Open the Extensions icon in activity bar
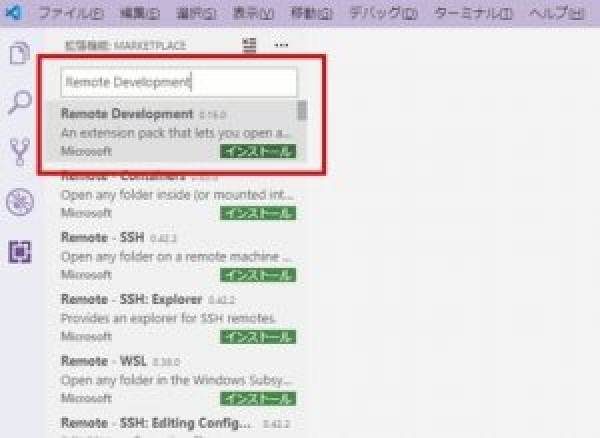This screenshot has width=600, height=438. coord(20,252)
